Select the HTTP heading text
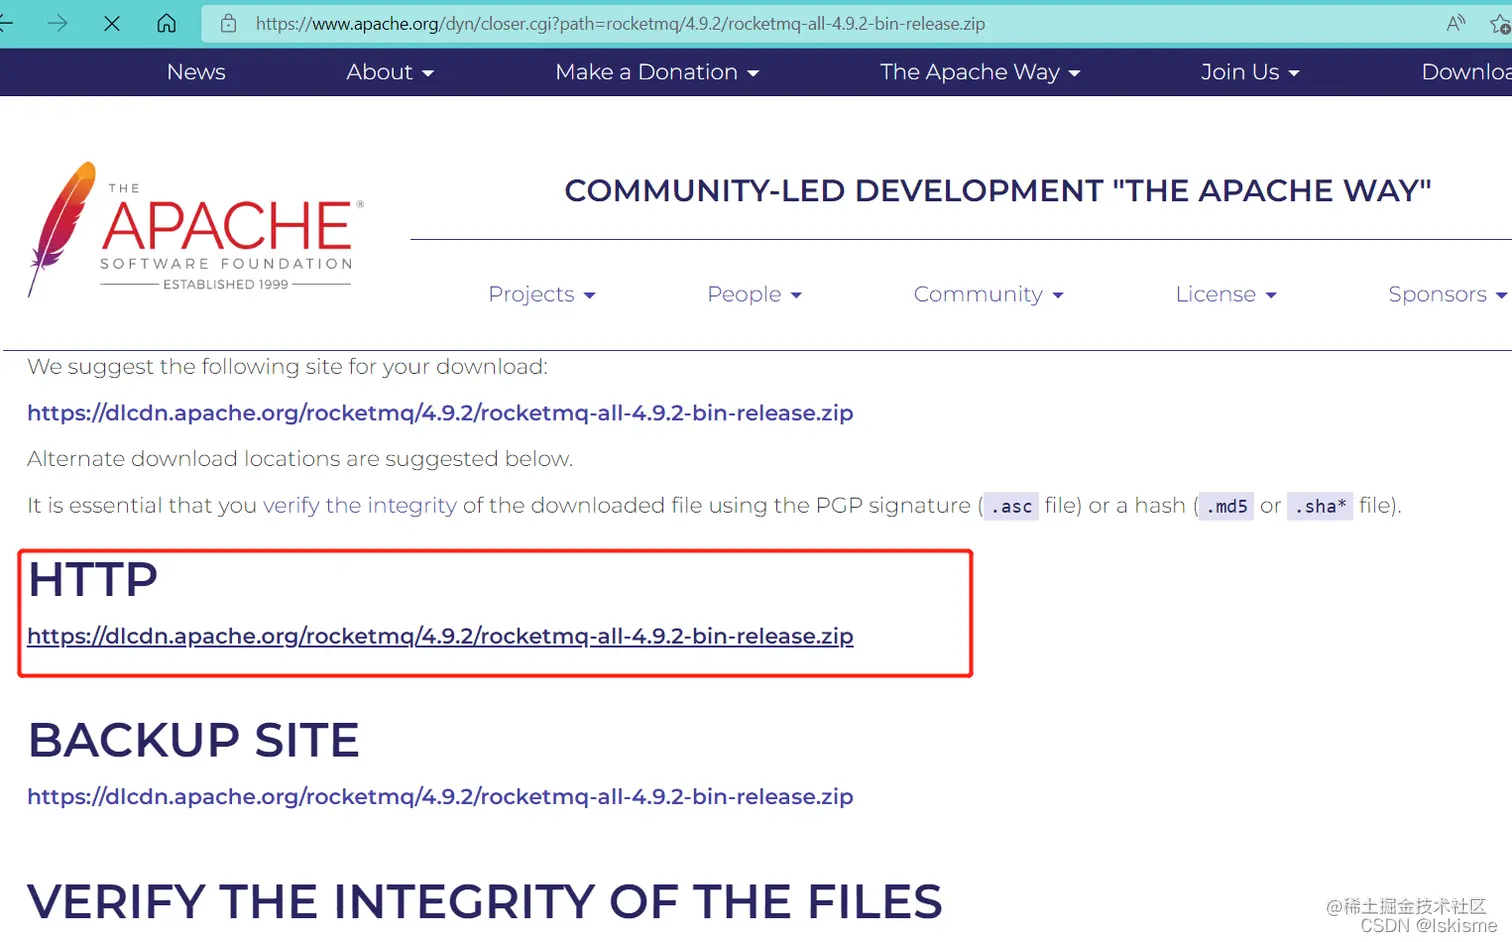Screen dimensions: 1512x942 pos(93,580)
